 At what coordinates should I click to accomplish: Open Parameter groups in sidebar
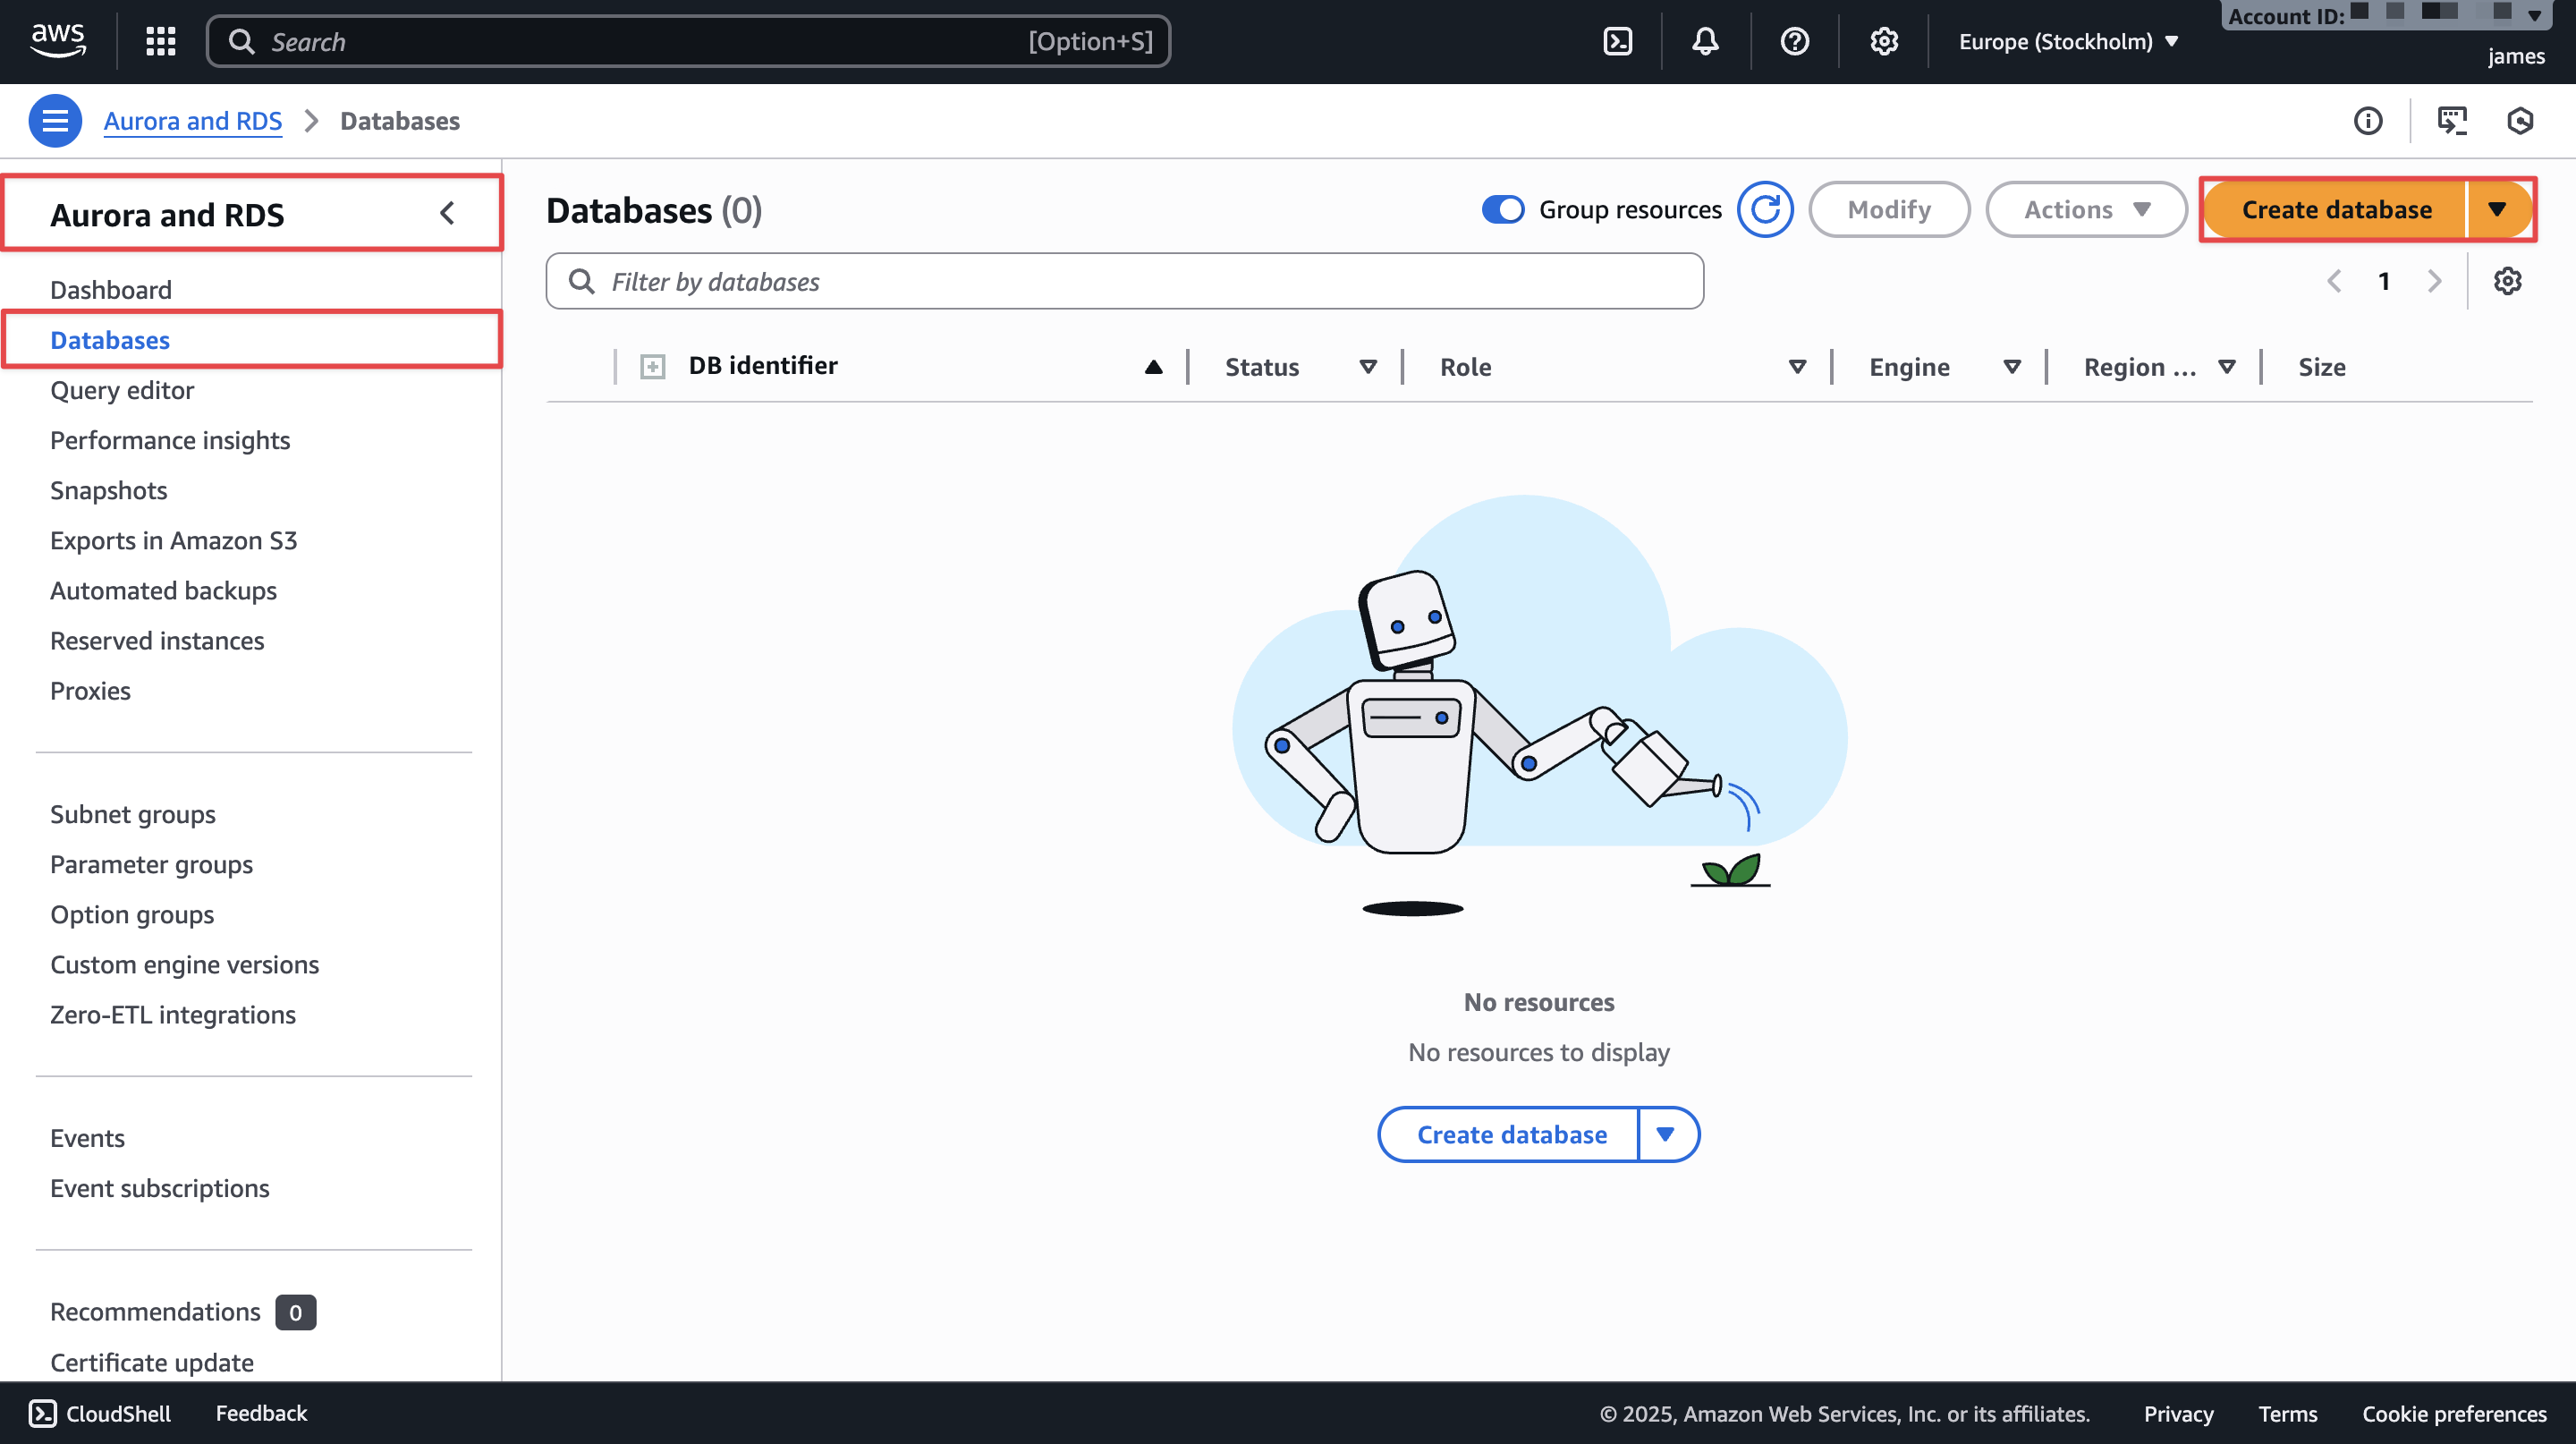point(151,864)
